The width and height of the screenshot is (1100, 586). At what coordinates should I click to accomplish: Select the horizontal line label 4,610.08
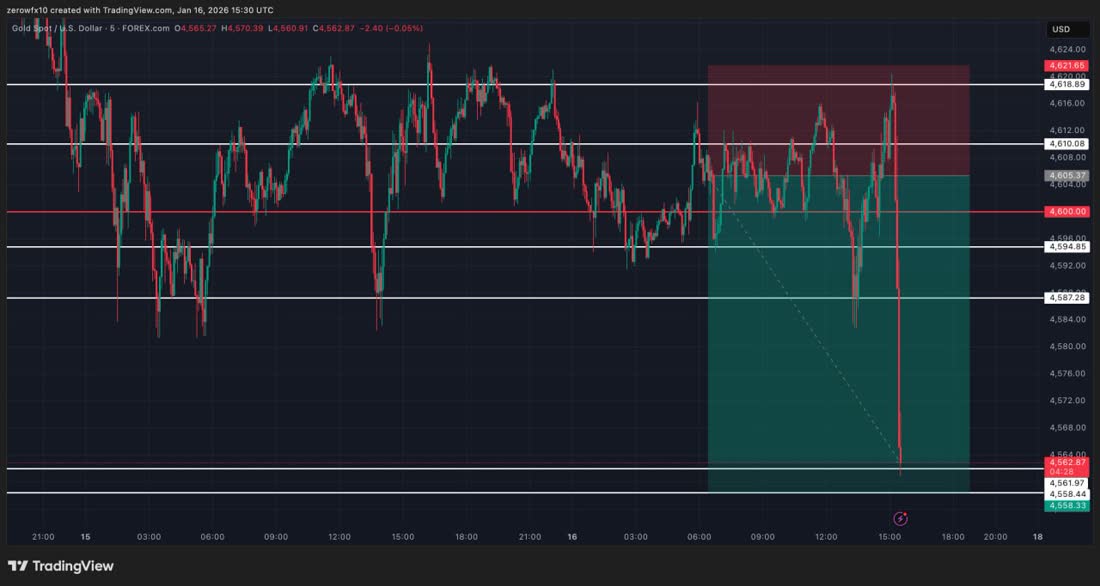tap(1067, 144)
